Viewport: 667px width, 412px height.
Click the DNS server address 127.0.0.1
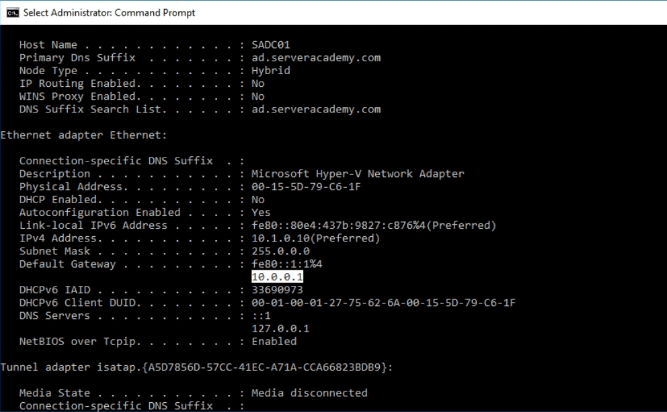pyautogui.click(x=281, y=329)
